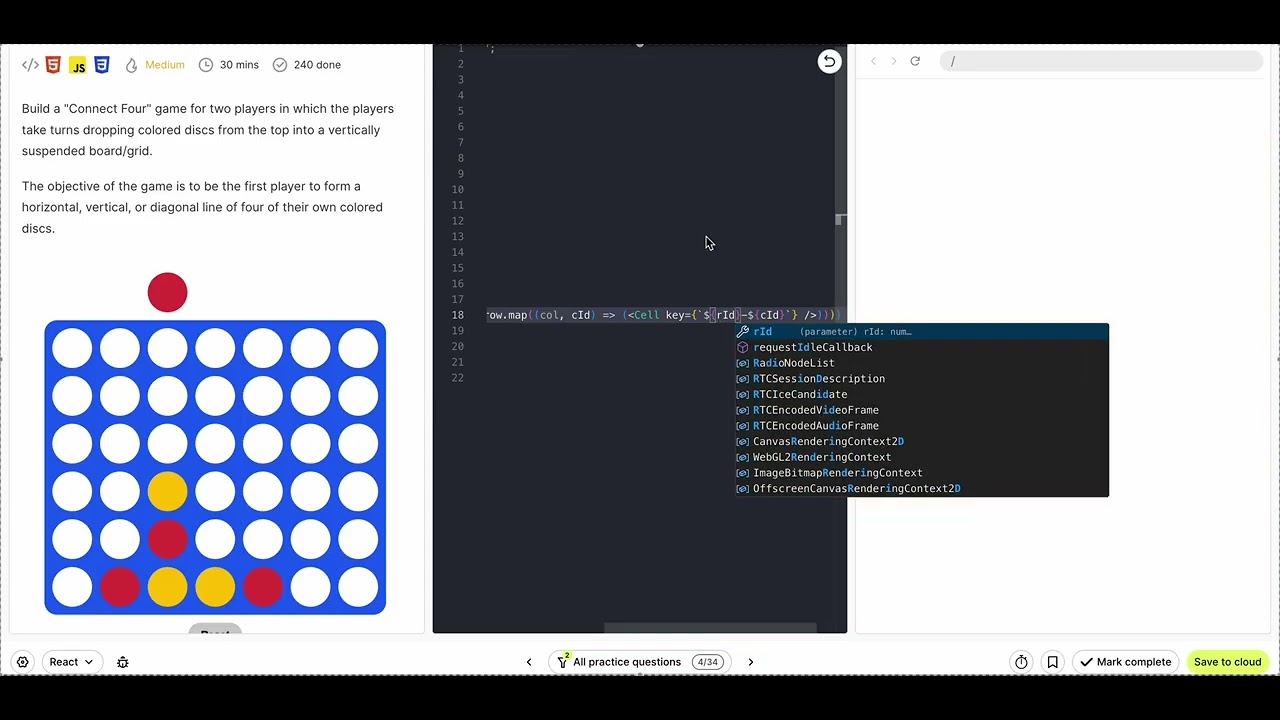Click the JS logo icon
This screenshot has height=720, width=1280.
78,65
